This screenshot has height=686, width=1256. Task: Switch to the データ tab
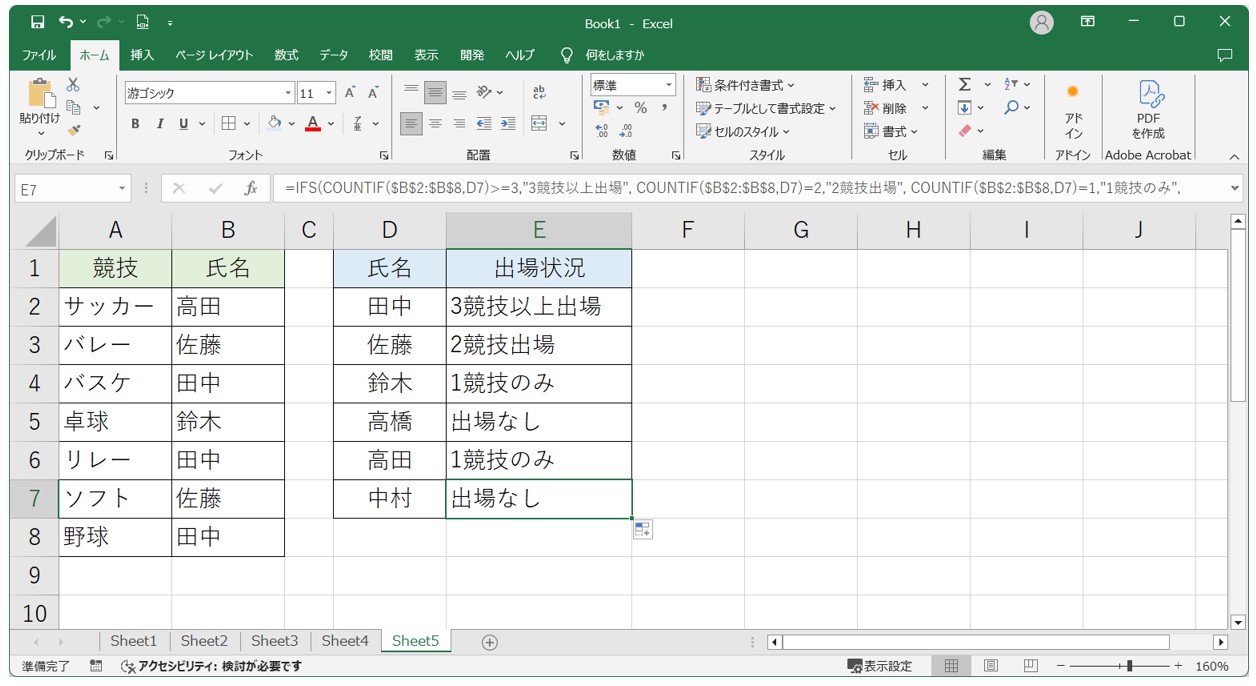[334, 55]
